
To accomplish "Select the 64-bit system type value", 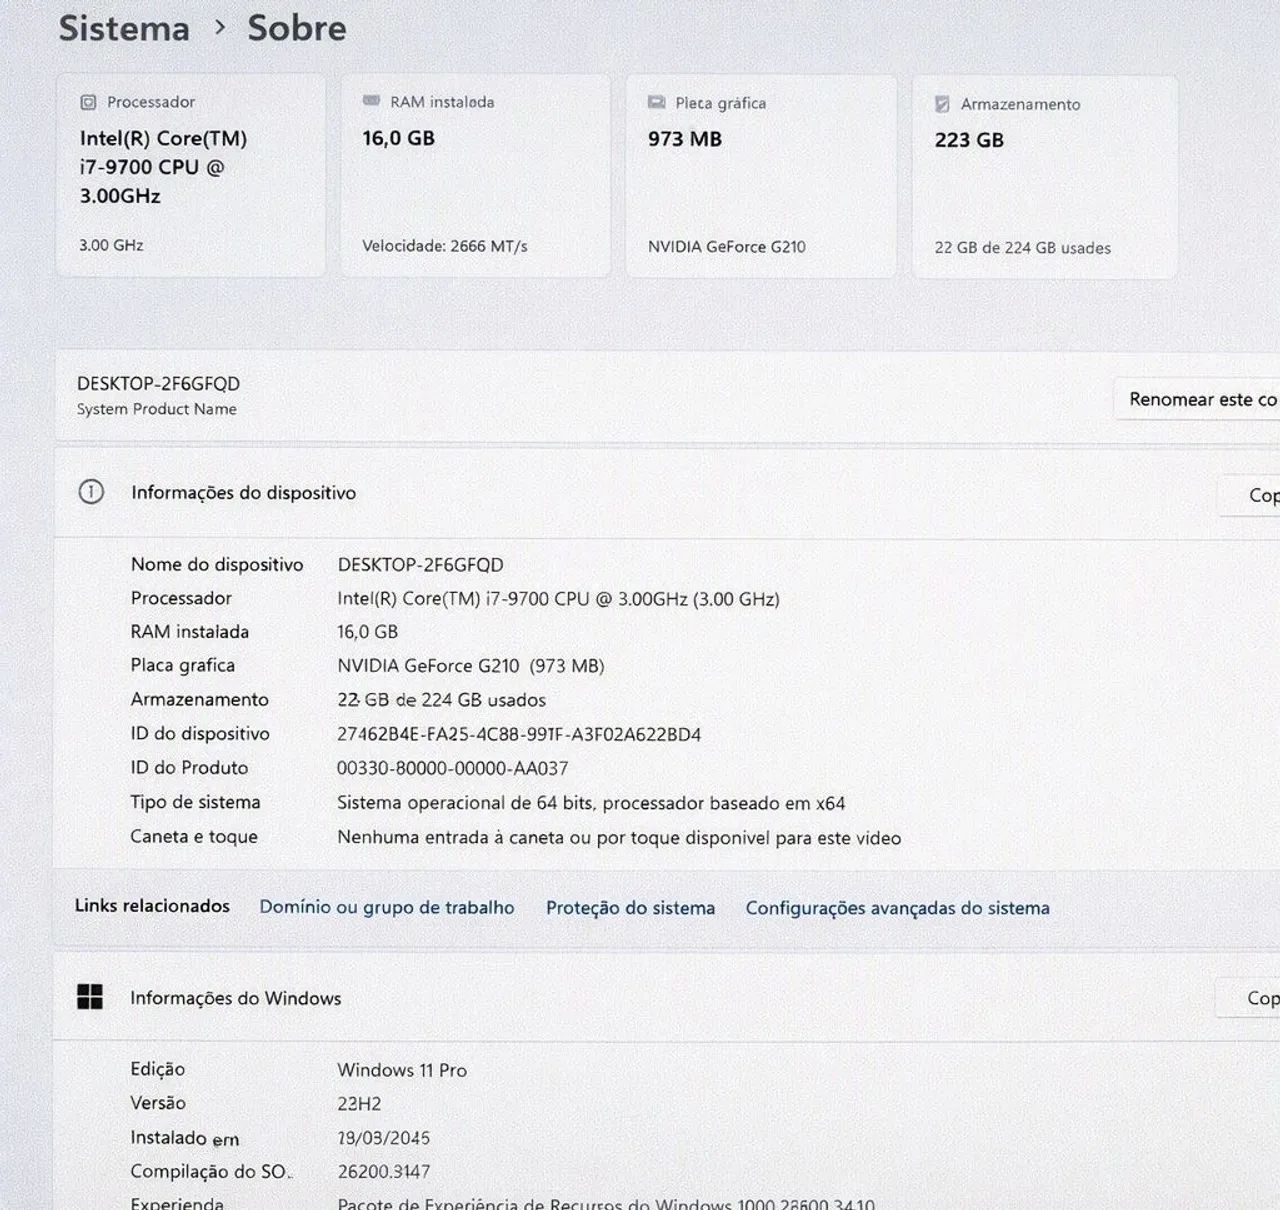I will point(591,803).
